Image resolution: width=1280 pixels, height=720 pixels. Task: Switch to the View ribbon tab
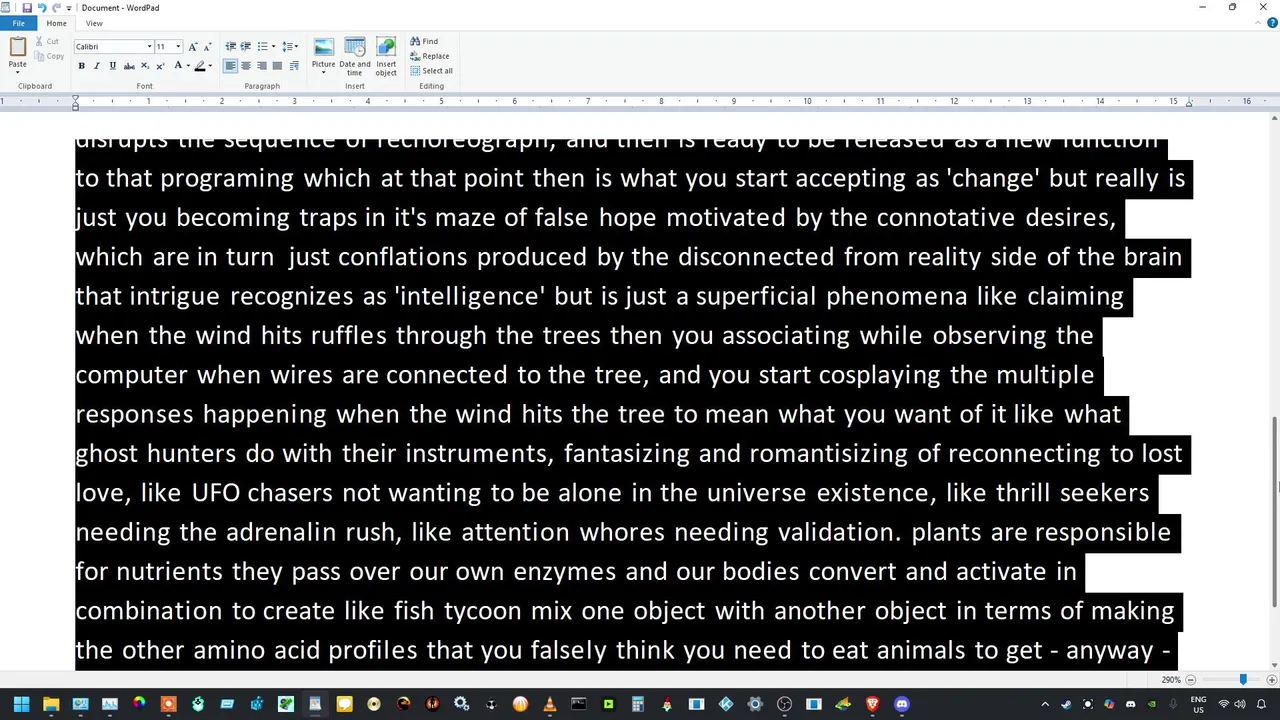coord(94,23)
